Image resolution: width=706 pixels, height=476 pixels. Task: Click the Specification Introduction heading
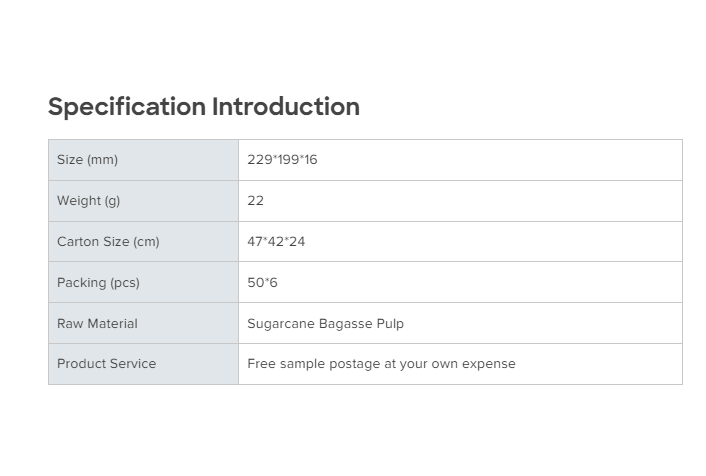(204, 107)
